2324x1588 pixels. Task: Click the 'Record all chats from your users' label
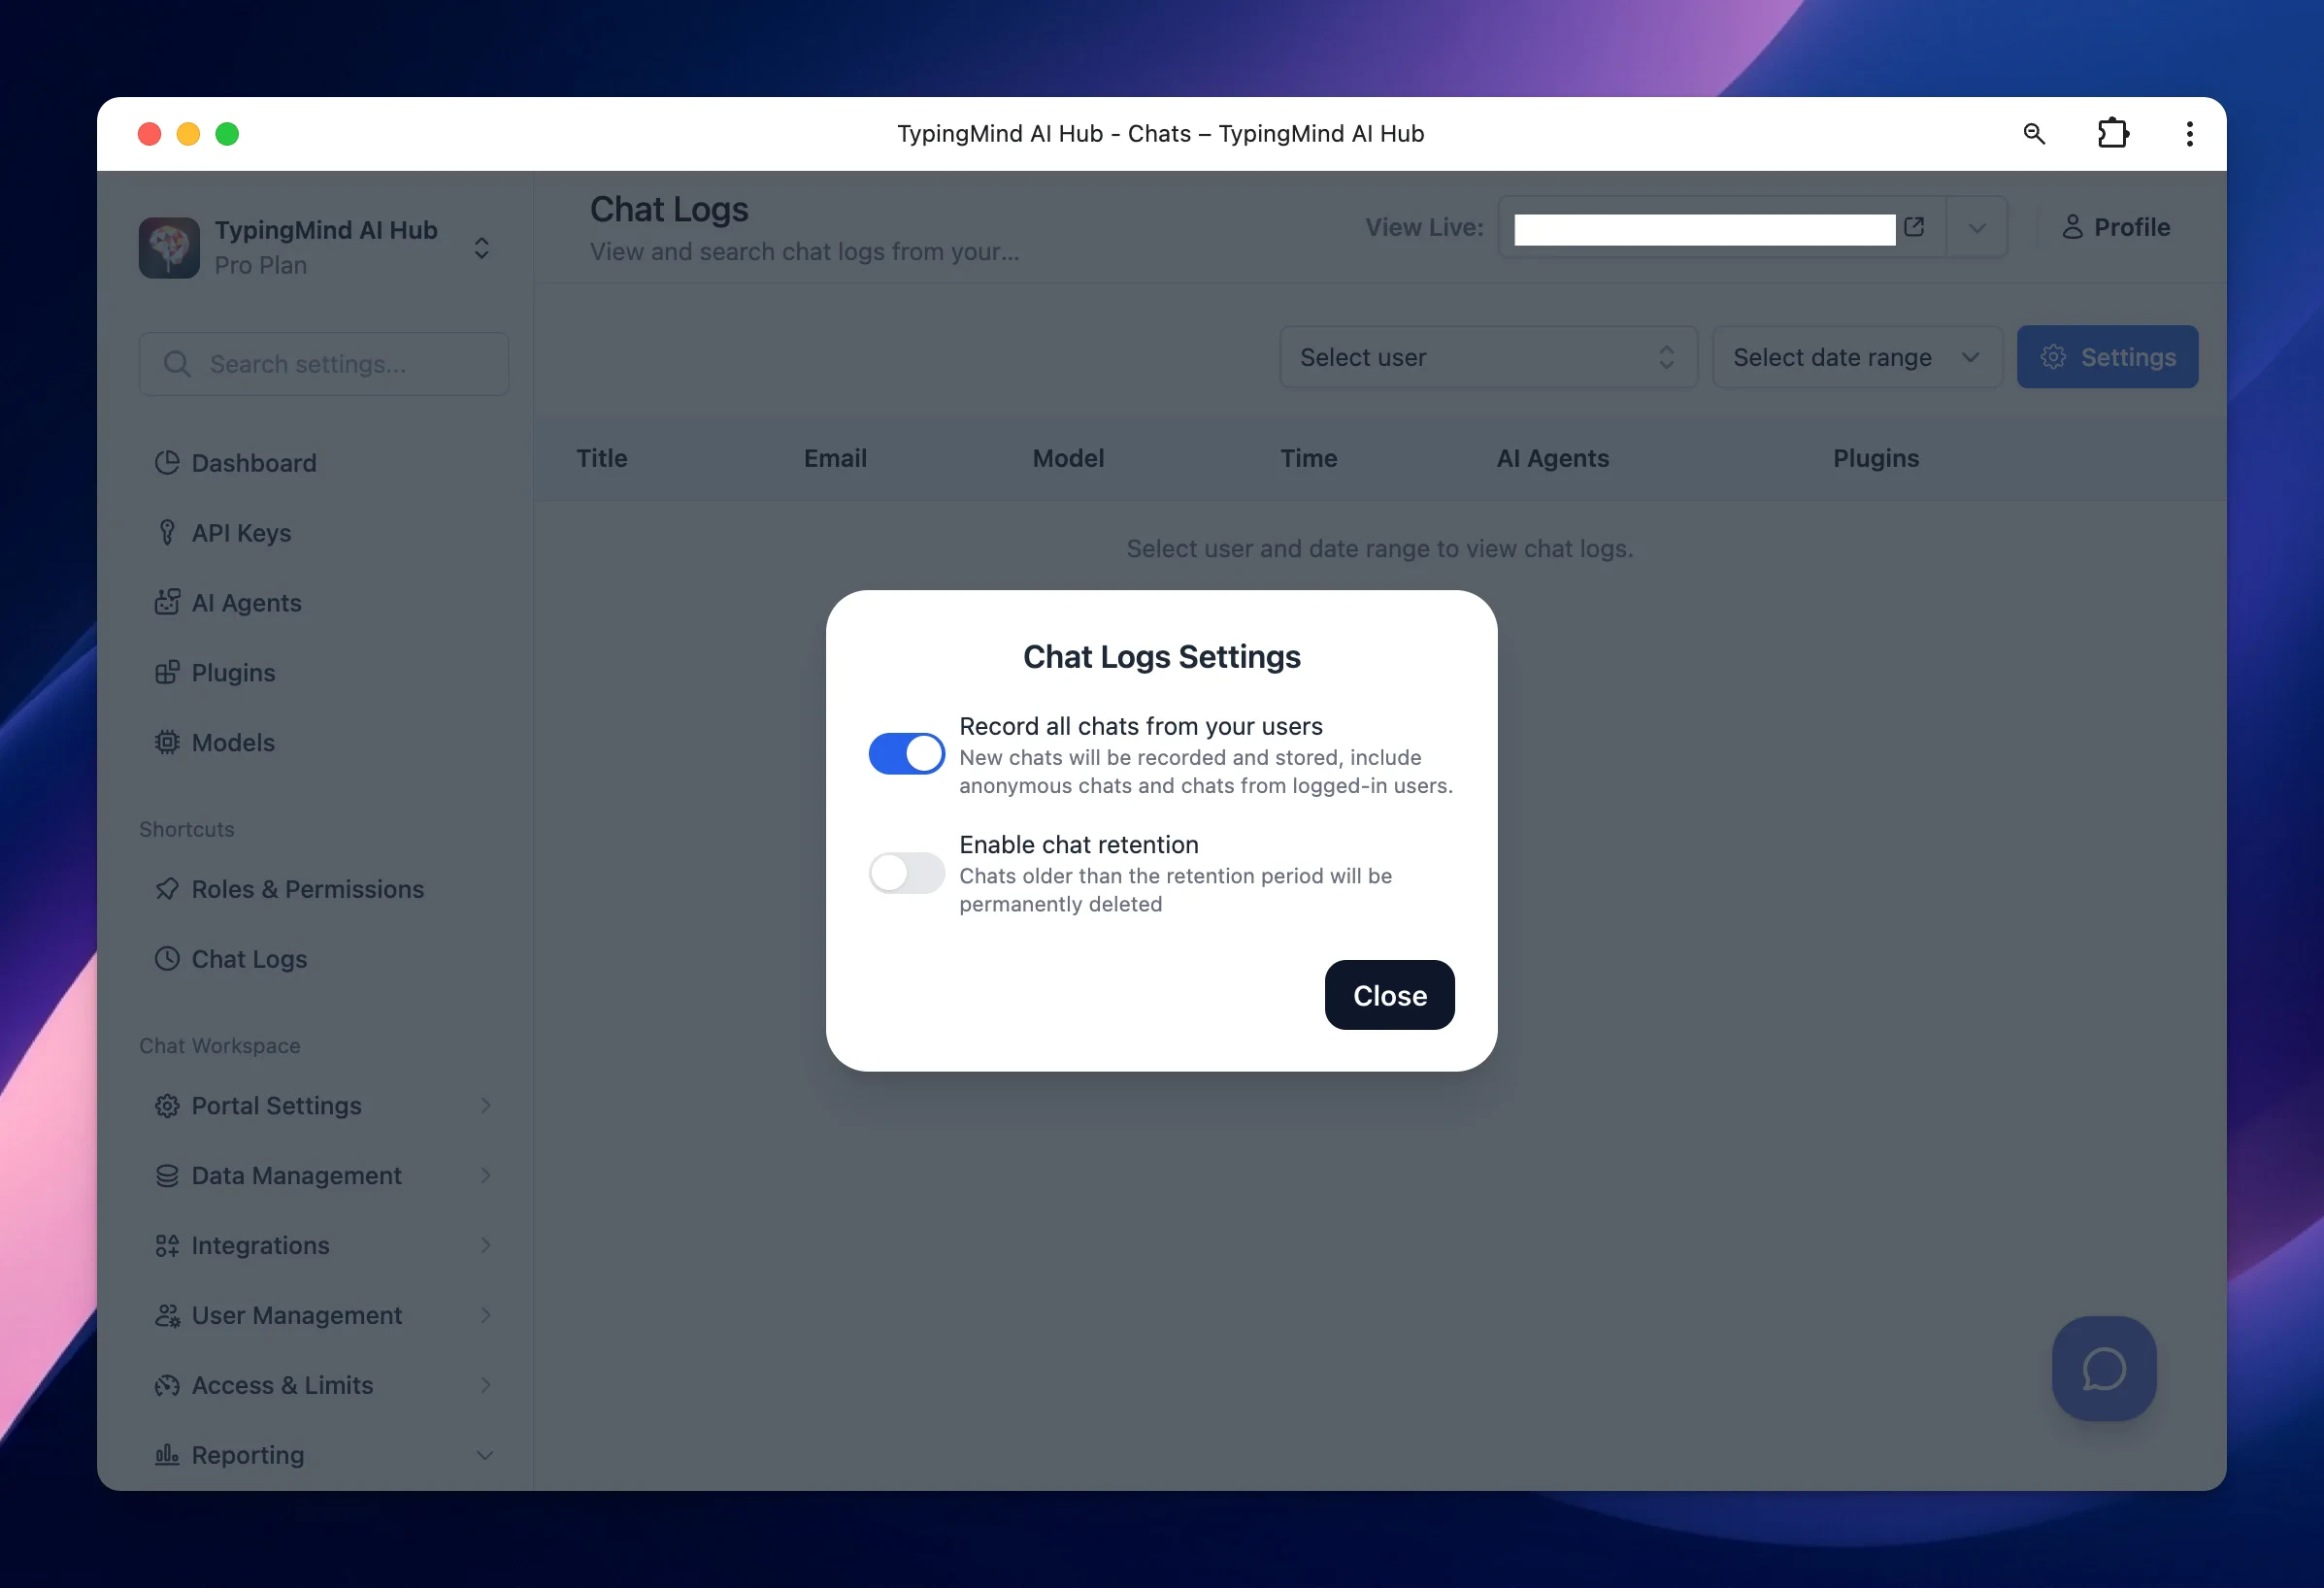[x=1141, y=726]
